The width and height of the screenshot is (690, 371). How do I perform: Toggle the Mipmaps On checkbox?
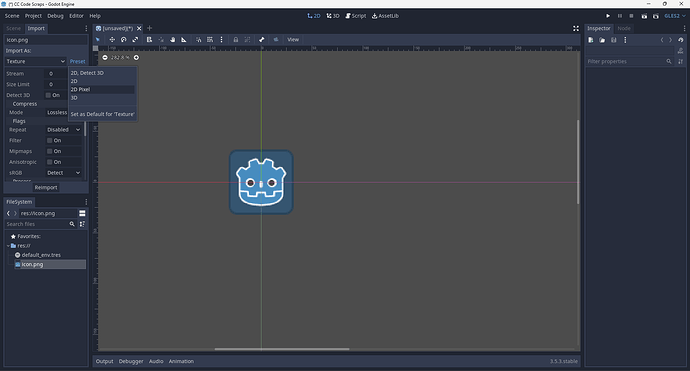50,151
